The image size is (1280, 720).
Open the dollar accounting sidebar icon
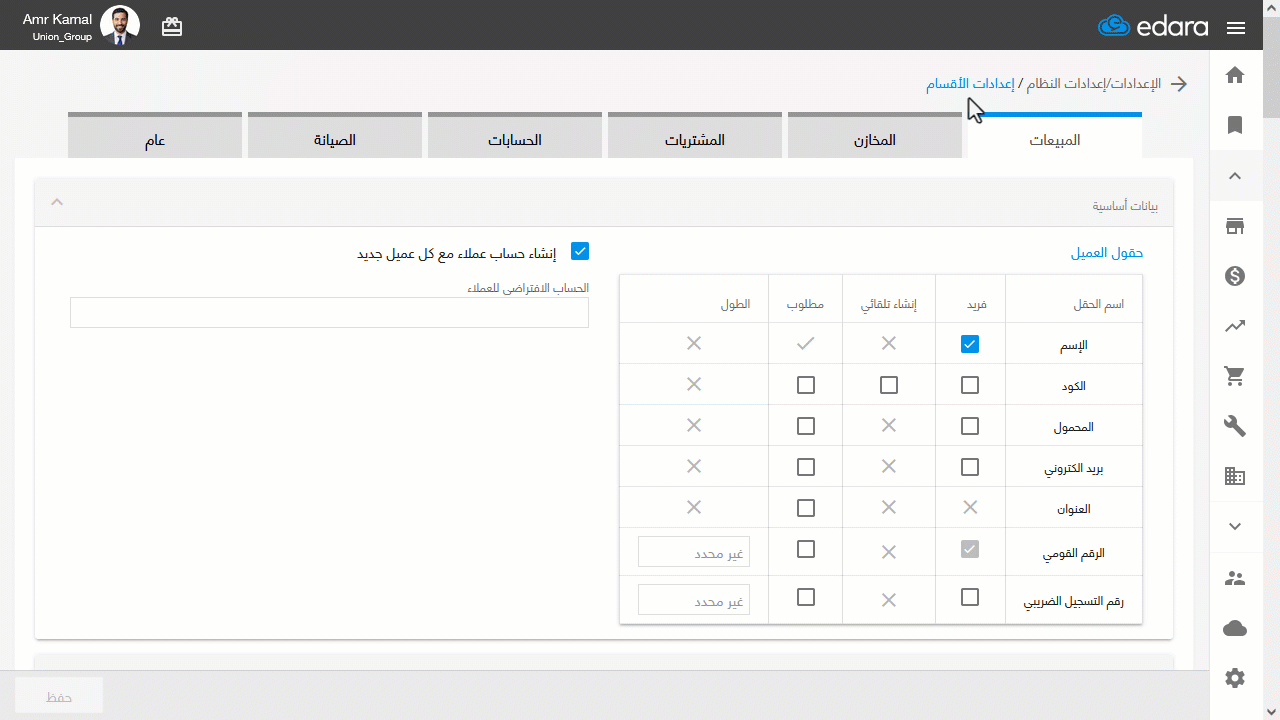coord(1235,276)
